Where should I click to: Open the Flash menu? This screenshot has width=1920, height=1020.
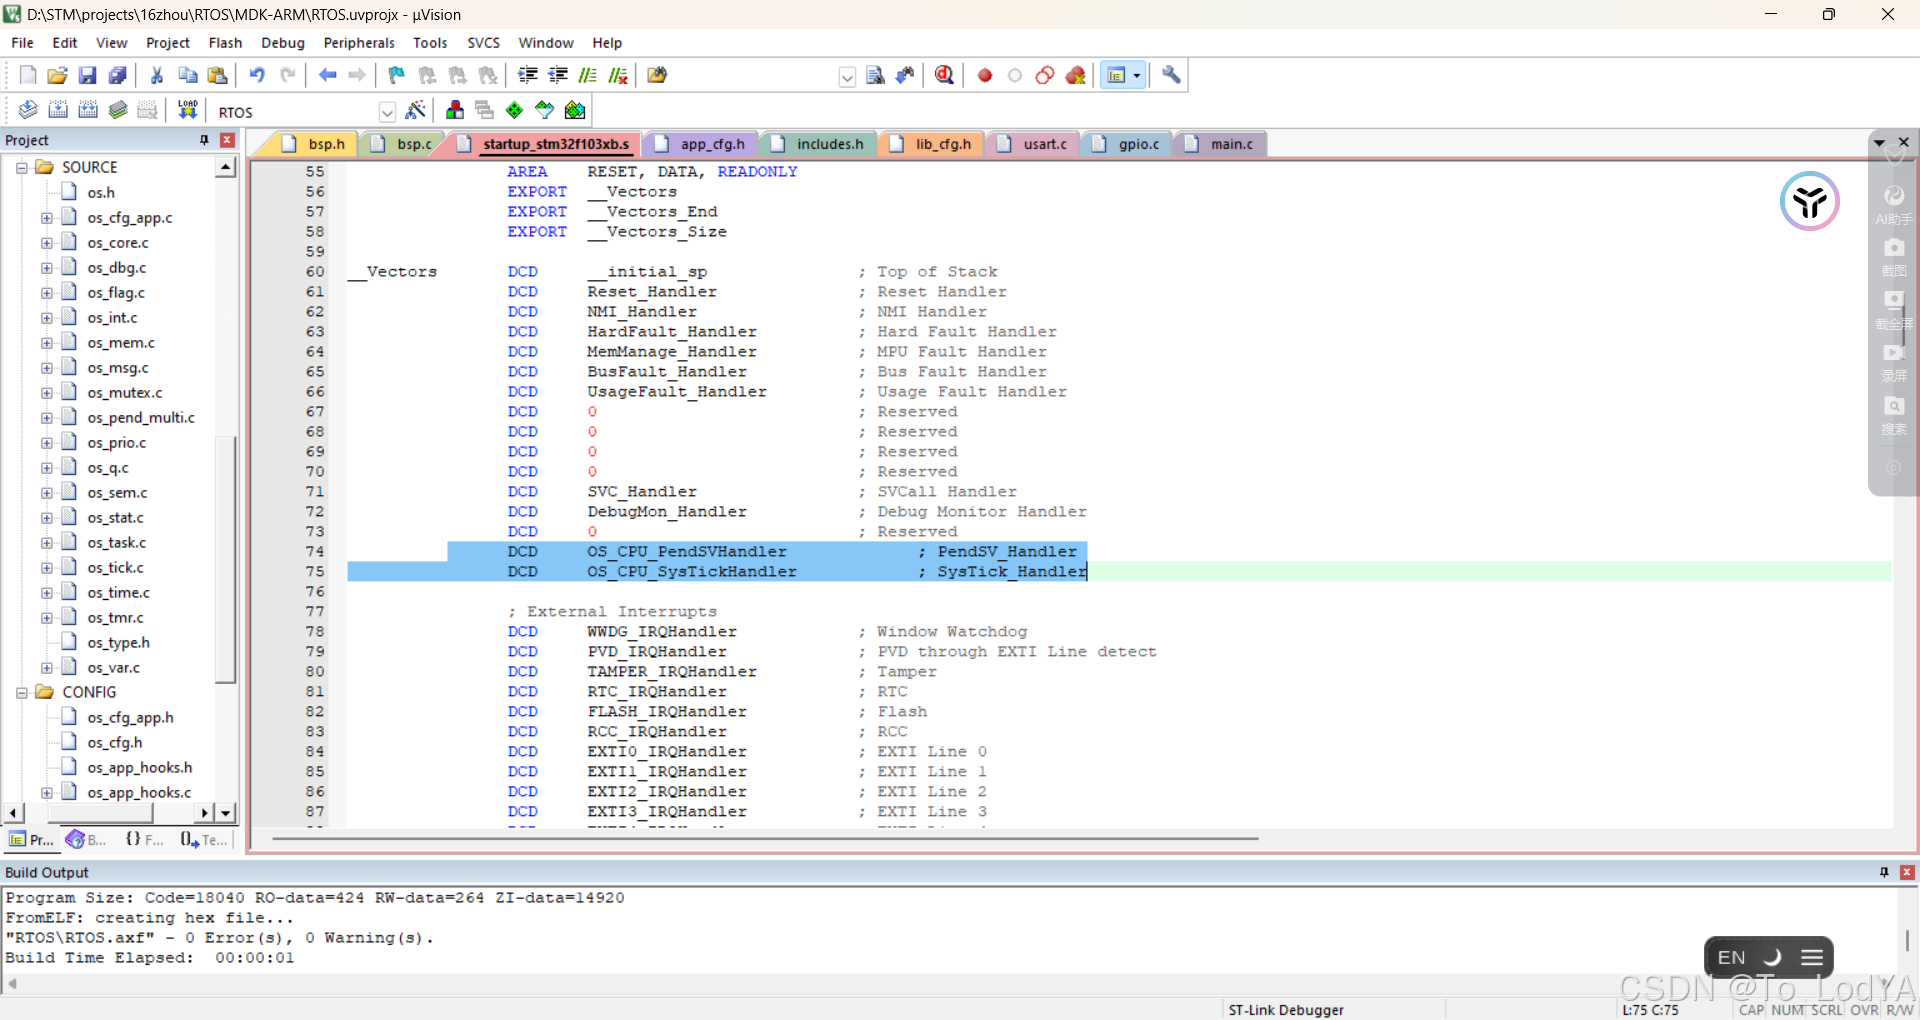coord(225,43)
